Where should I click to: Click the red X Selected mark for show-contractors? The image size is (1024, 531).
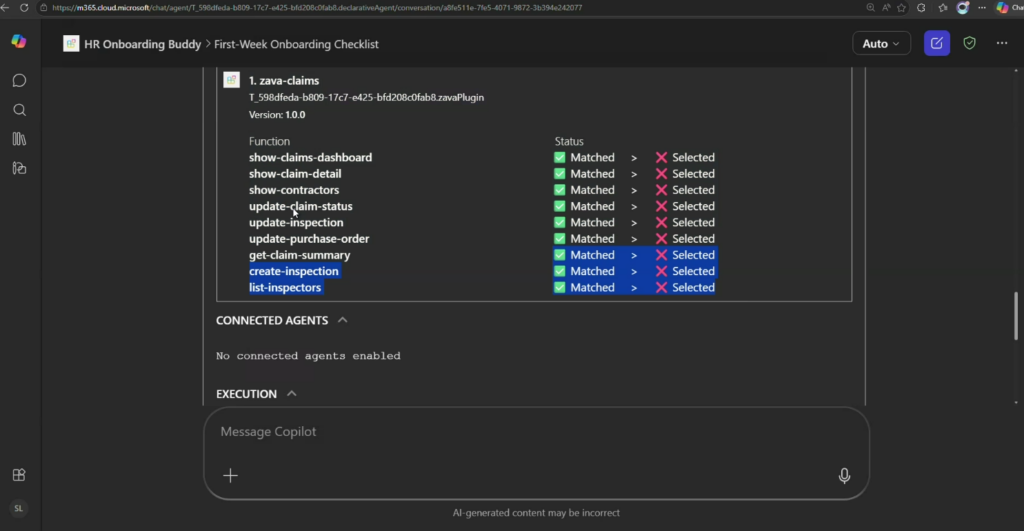tap(661, 190)
